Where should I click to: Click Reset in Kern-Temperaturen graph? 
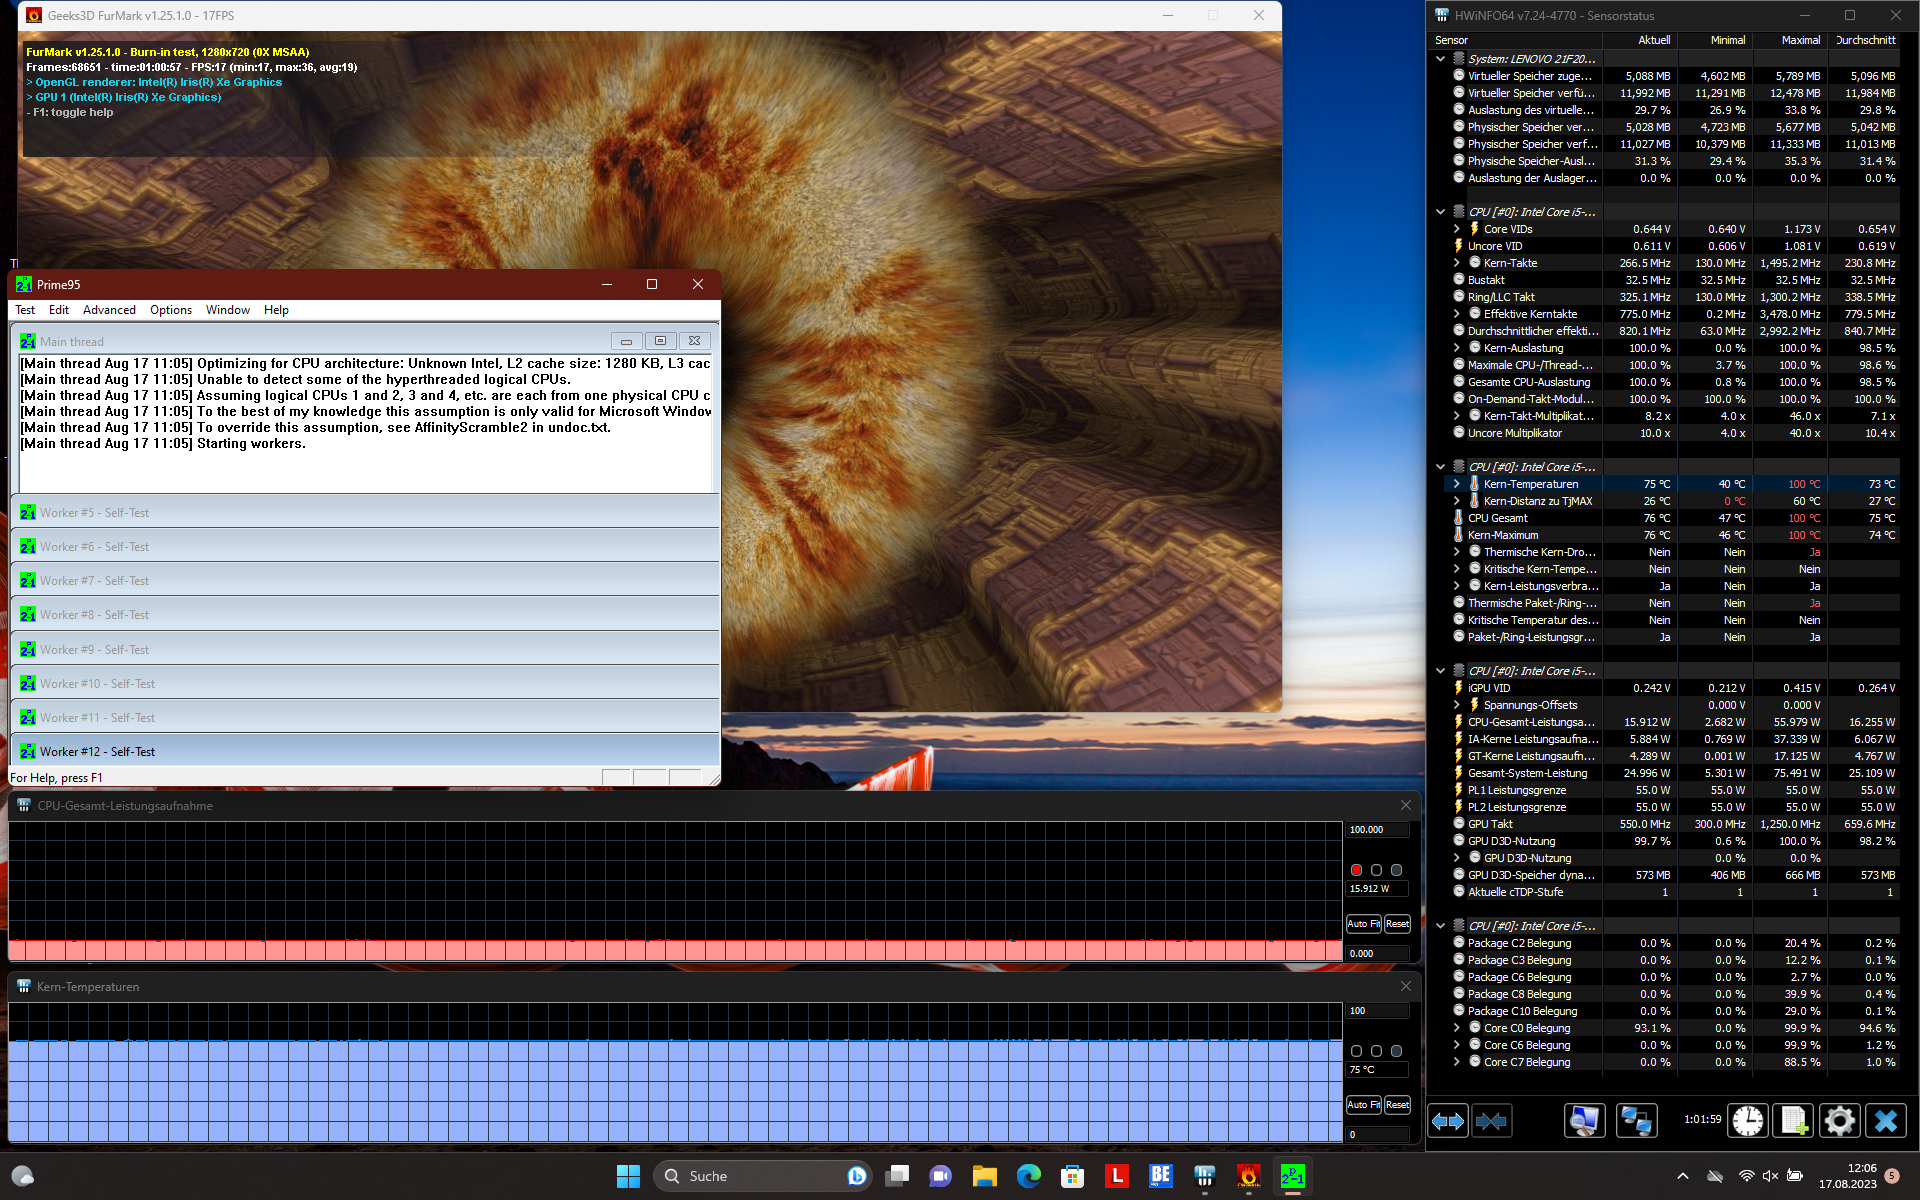[x=1397, y=1105]
